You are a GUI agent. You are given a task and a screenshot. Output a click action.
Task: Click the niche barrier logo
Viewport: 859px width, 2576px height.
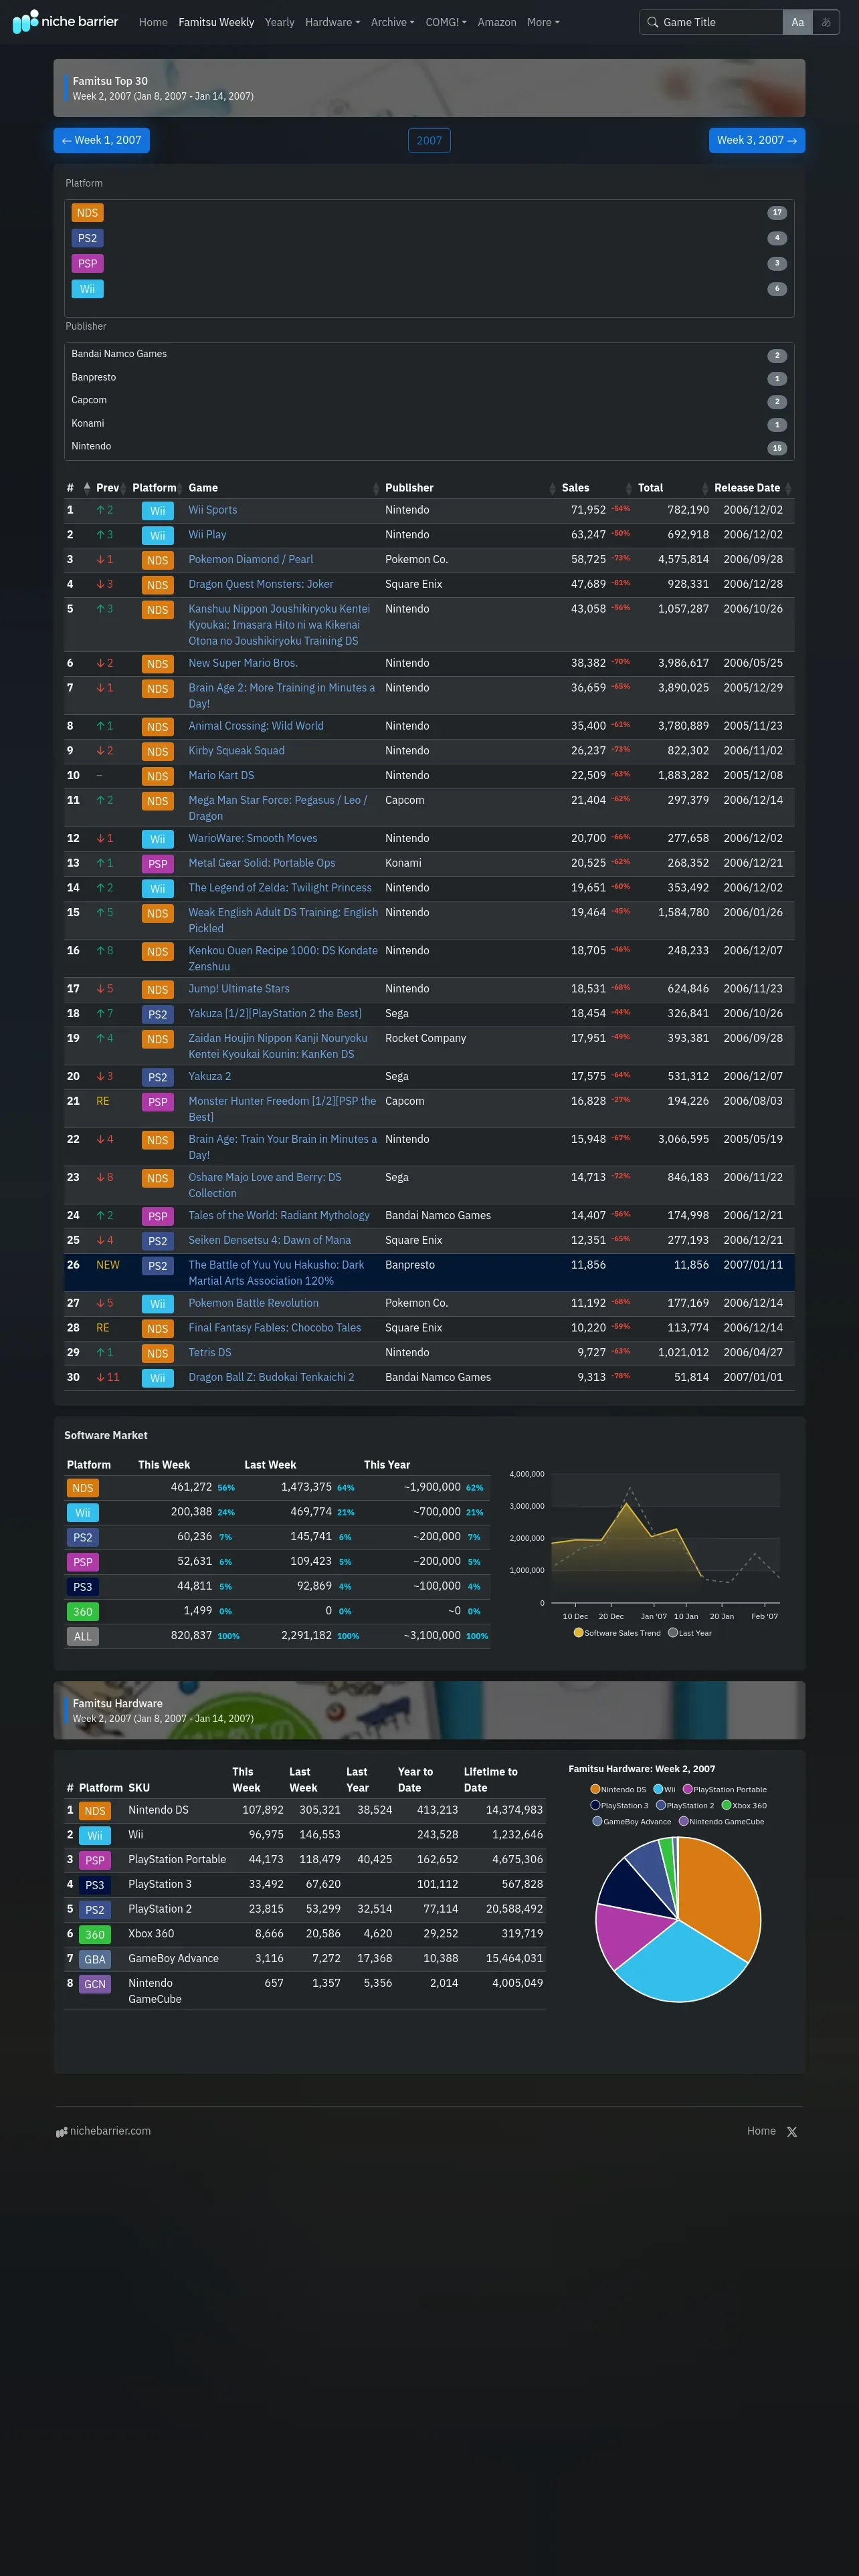point(65,21)
